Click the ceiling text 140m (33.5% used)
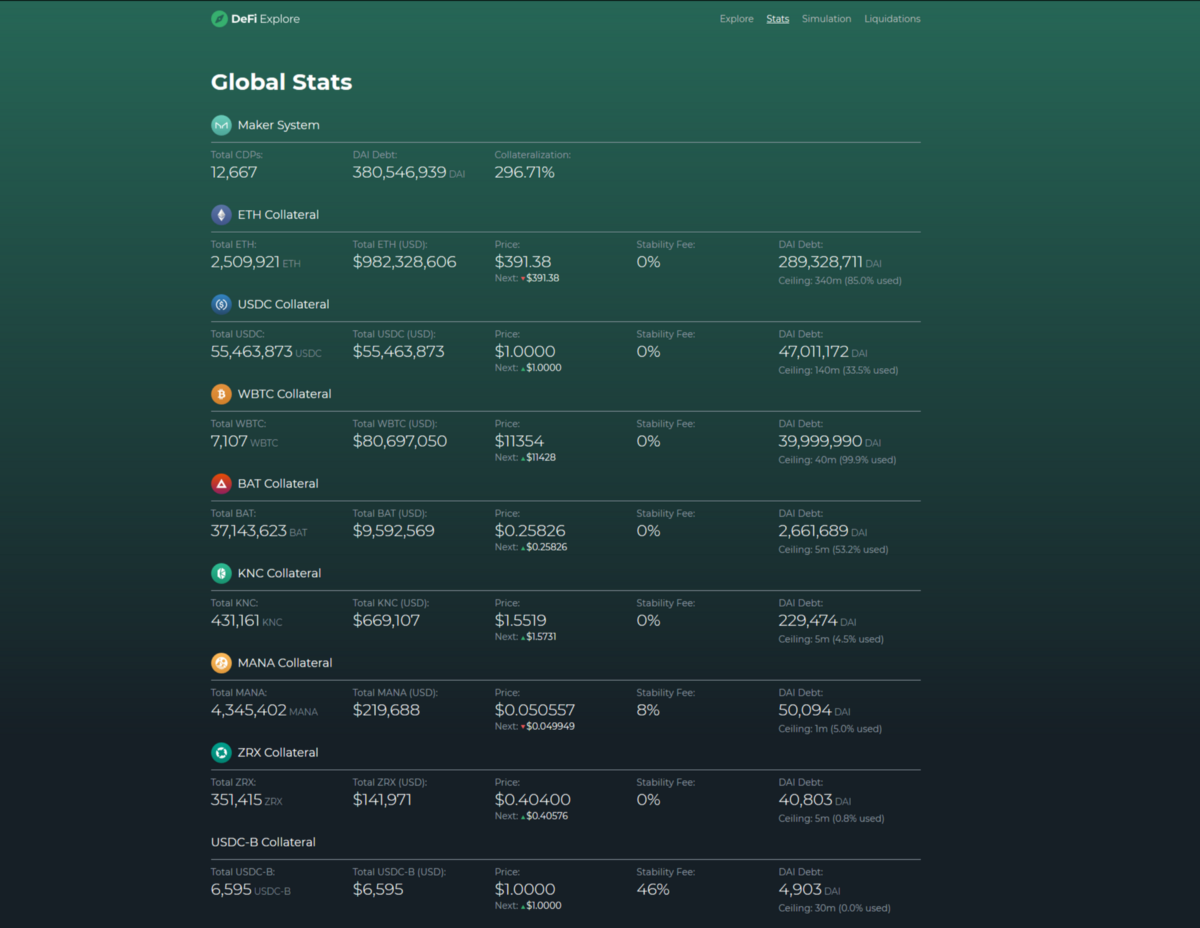This screenshot has width=1200, height=928. pos(856,370)
